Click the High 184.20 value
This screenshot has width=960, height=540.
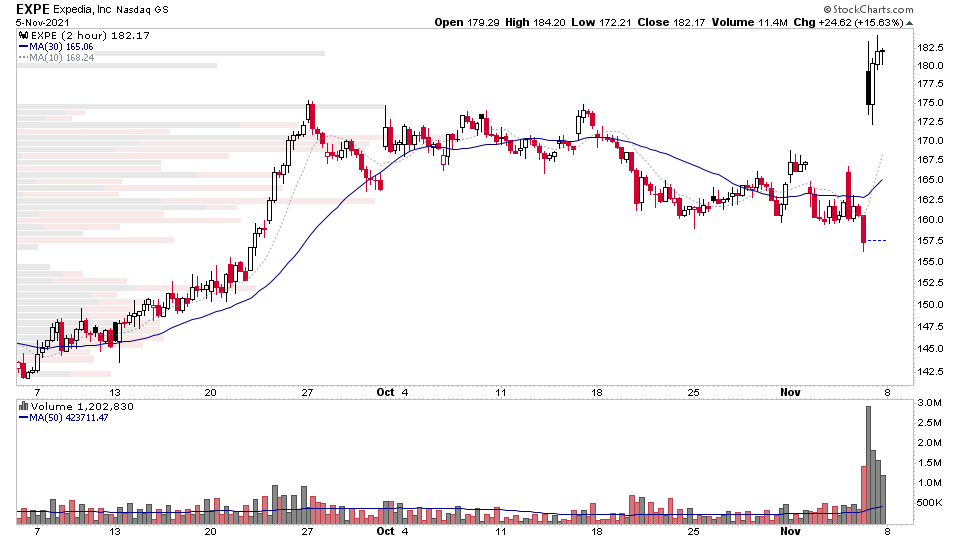534,22
